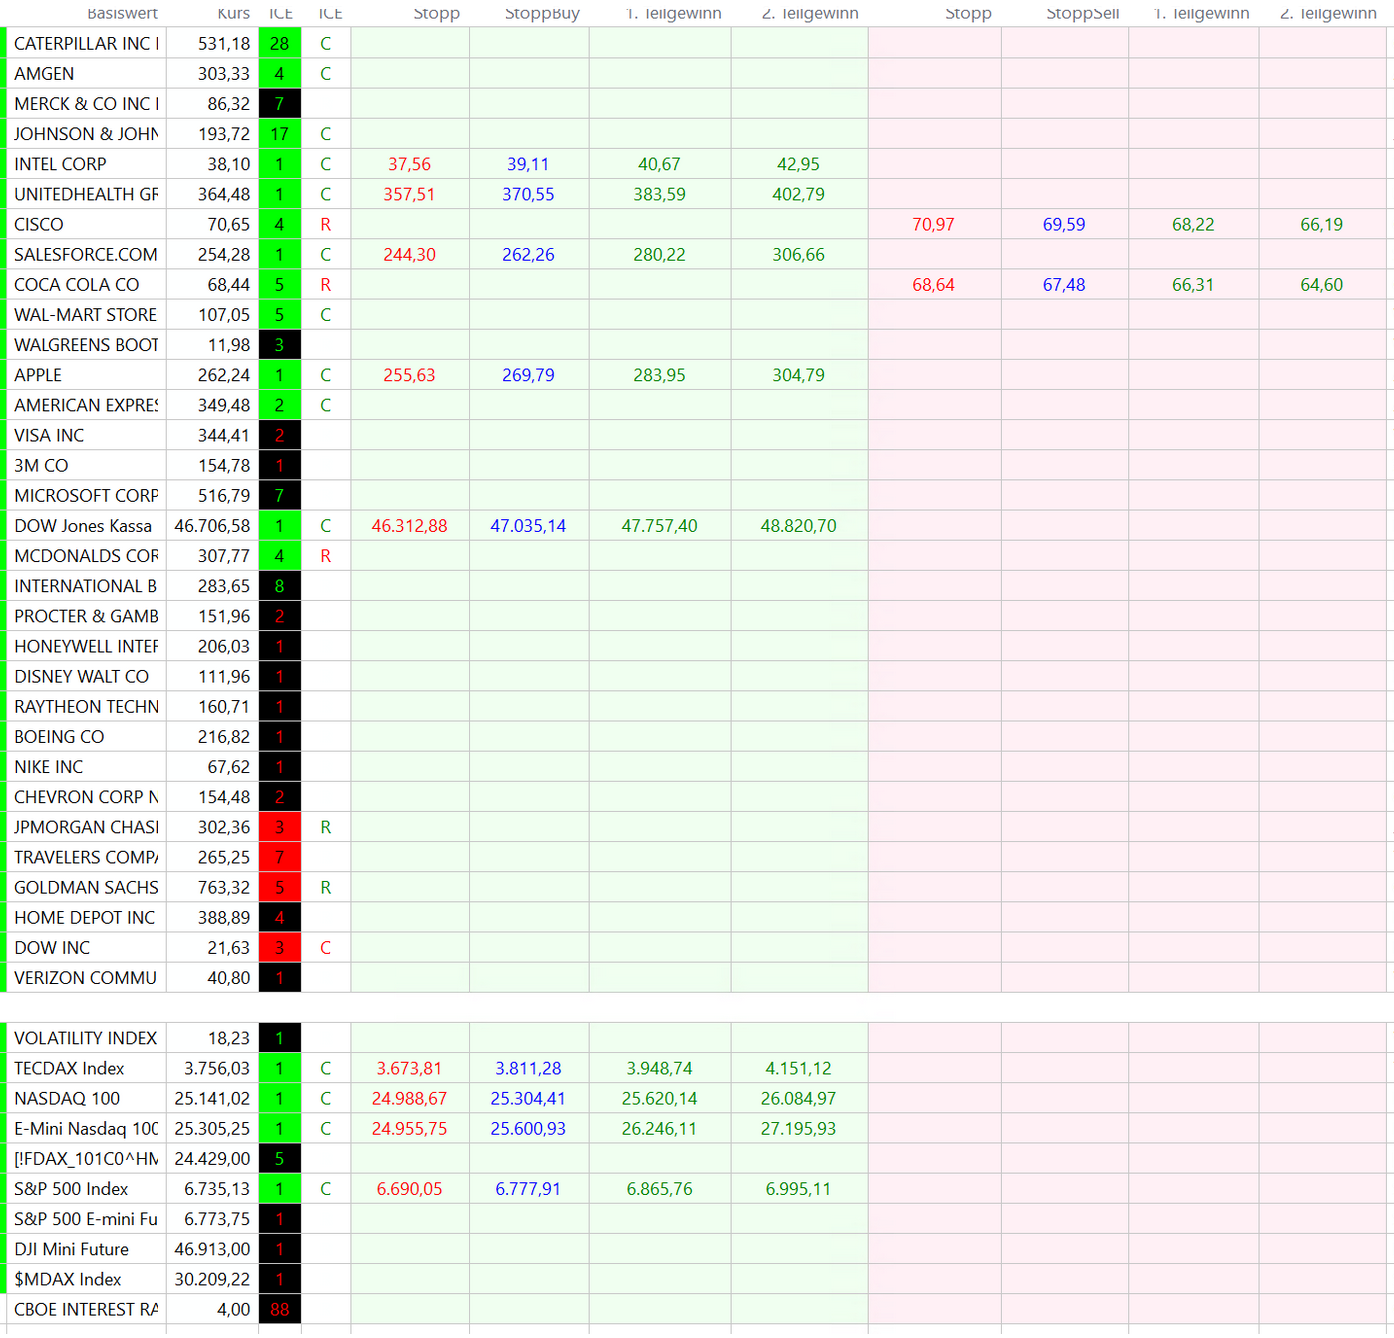The image size is (1394, 1338).
Task: Select Intel's StoppBuy value 39,11
Action: click(x=527, y=164)
